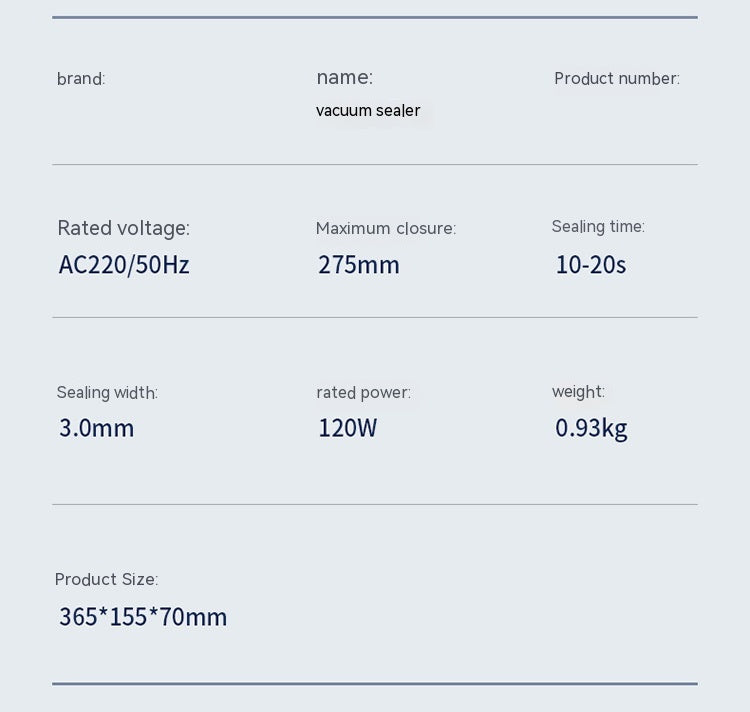The width and height of the screenshot is (750, 712).
Task: Click the "Sealing width:" label
Action: click(107, 393)
